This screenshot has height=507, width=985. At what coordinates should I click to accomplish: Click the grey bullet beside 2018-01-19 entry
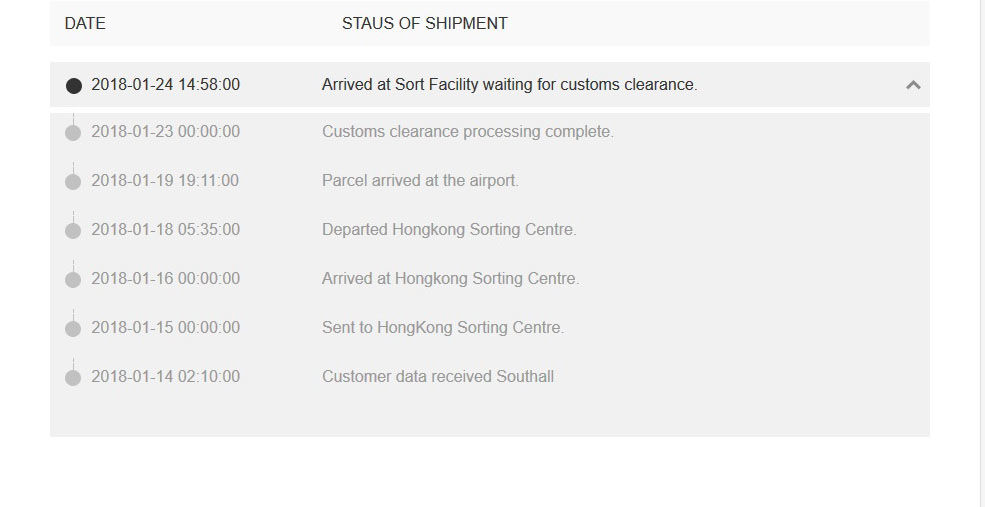click(x=73, y=182)
